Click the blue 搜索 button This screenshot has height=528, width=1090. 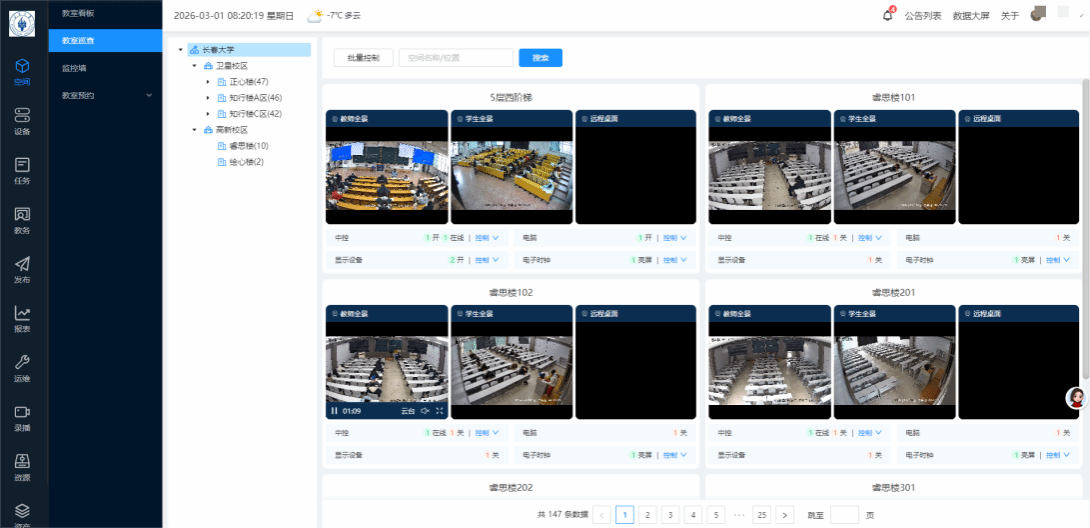tap(540, 58)
